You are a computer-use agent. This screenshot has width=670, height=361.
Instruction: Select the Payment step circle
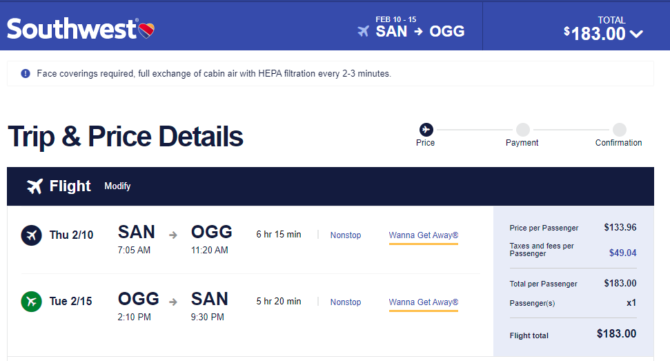(x=523, y=129)
